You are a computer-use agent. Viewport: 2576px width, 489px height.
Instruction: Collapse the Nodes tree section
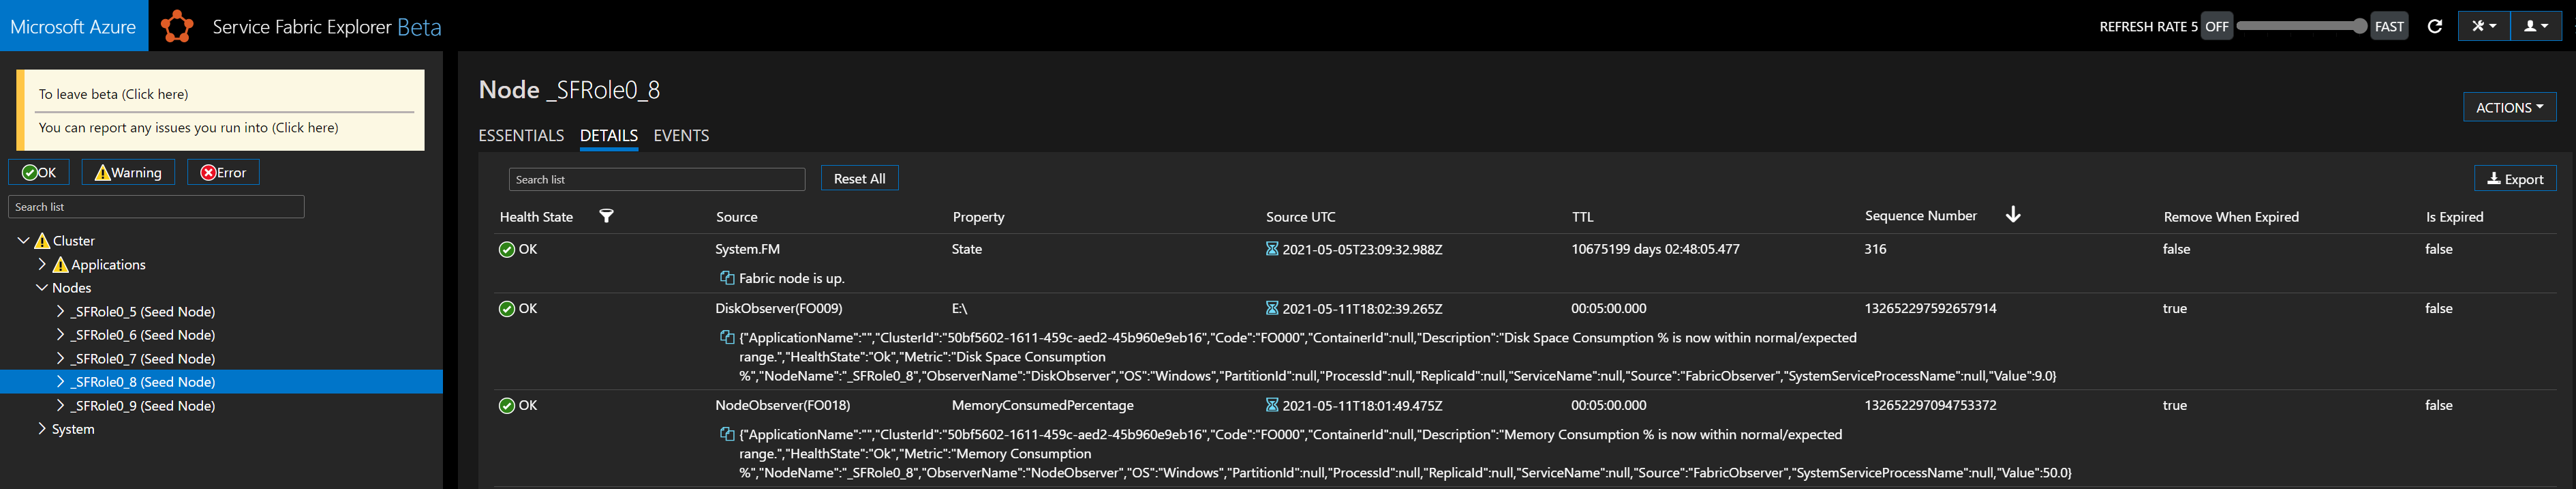pos(42,287)
